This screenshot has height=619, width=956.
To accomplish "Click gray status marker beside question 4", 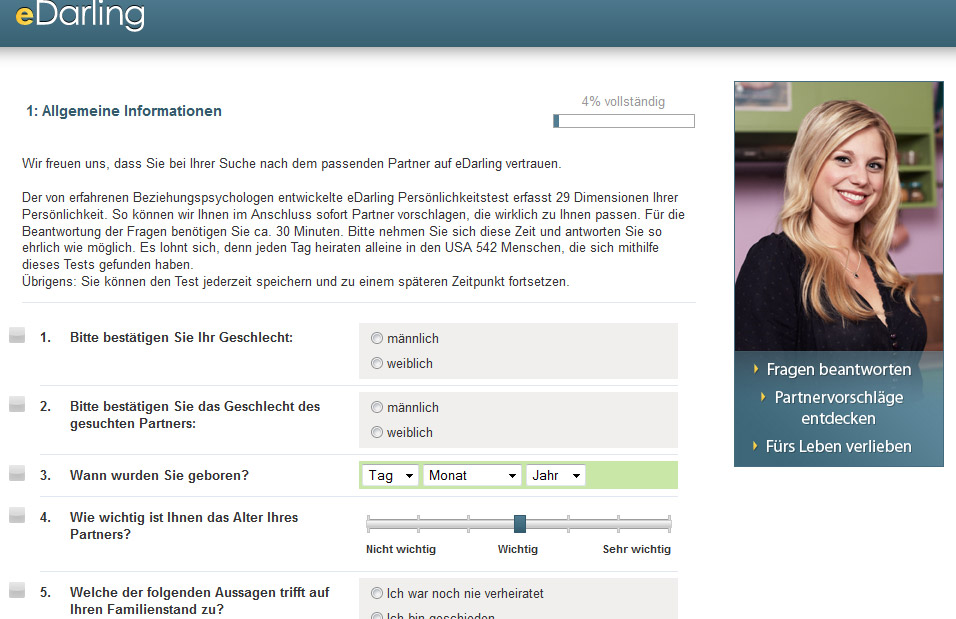I will pos(17,515).
